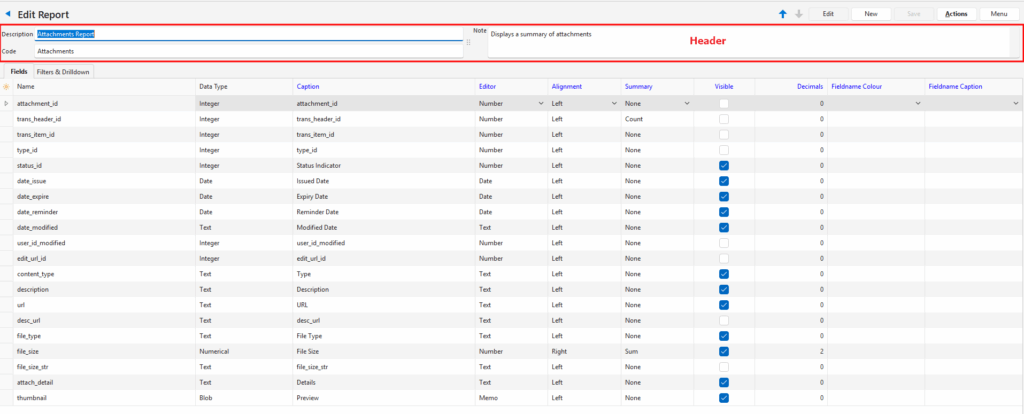Click the Code input field
The image size is (1024, 414).
(248, 50)
